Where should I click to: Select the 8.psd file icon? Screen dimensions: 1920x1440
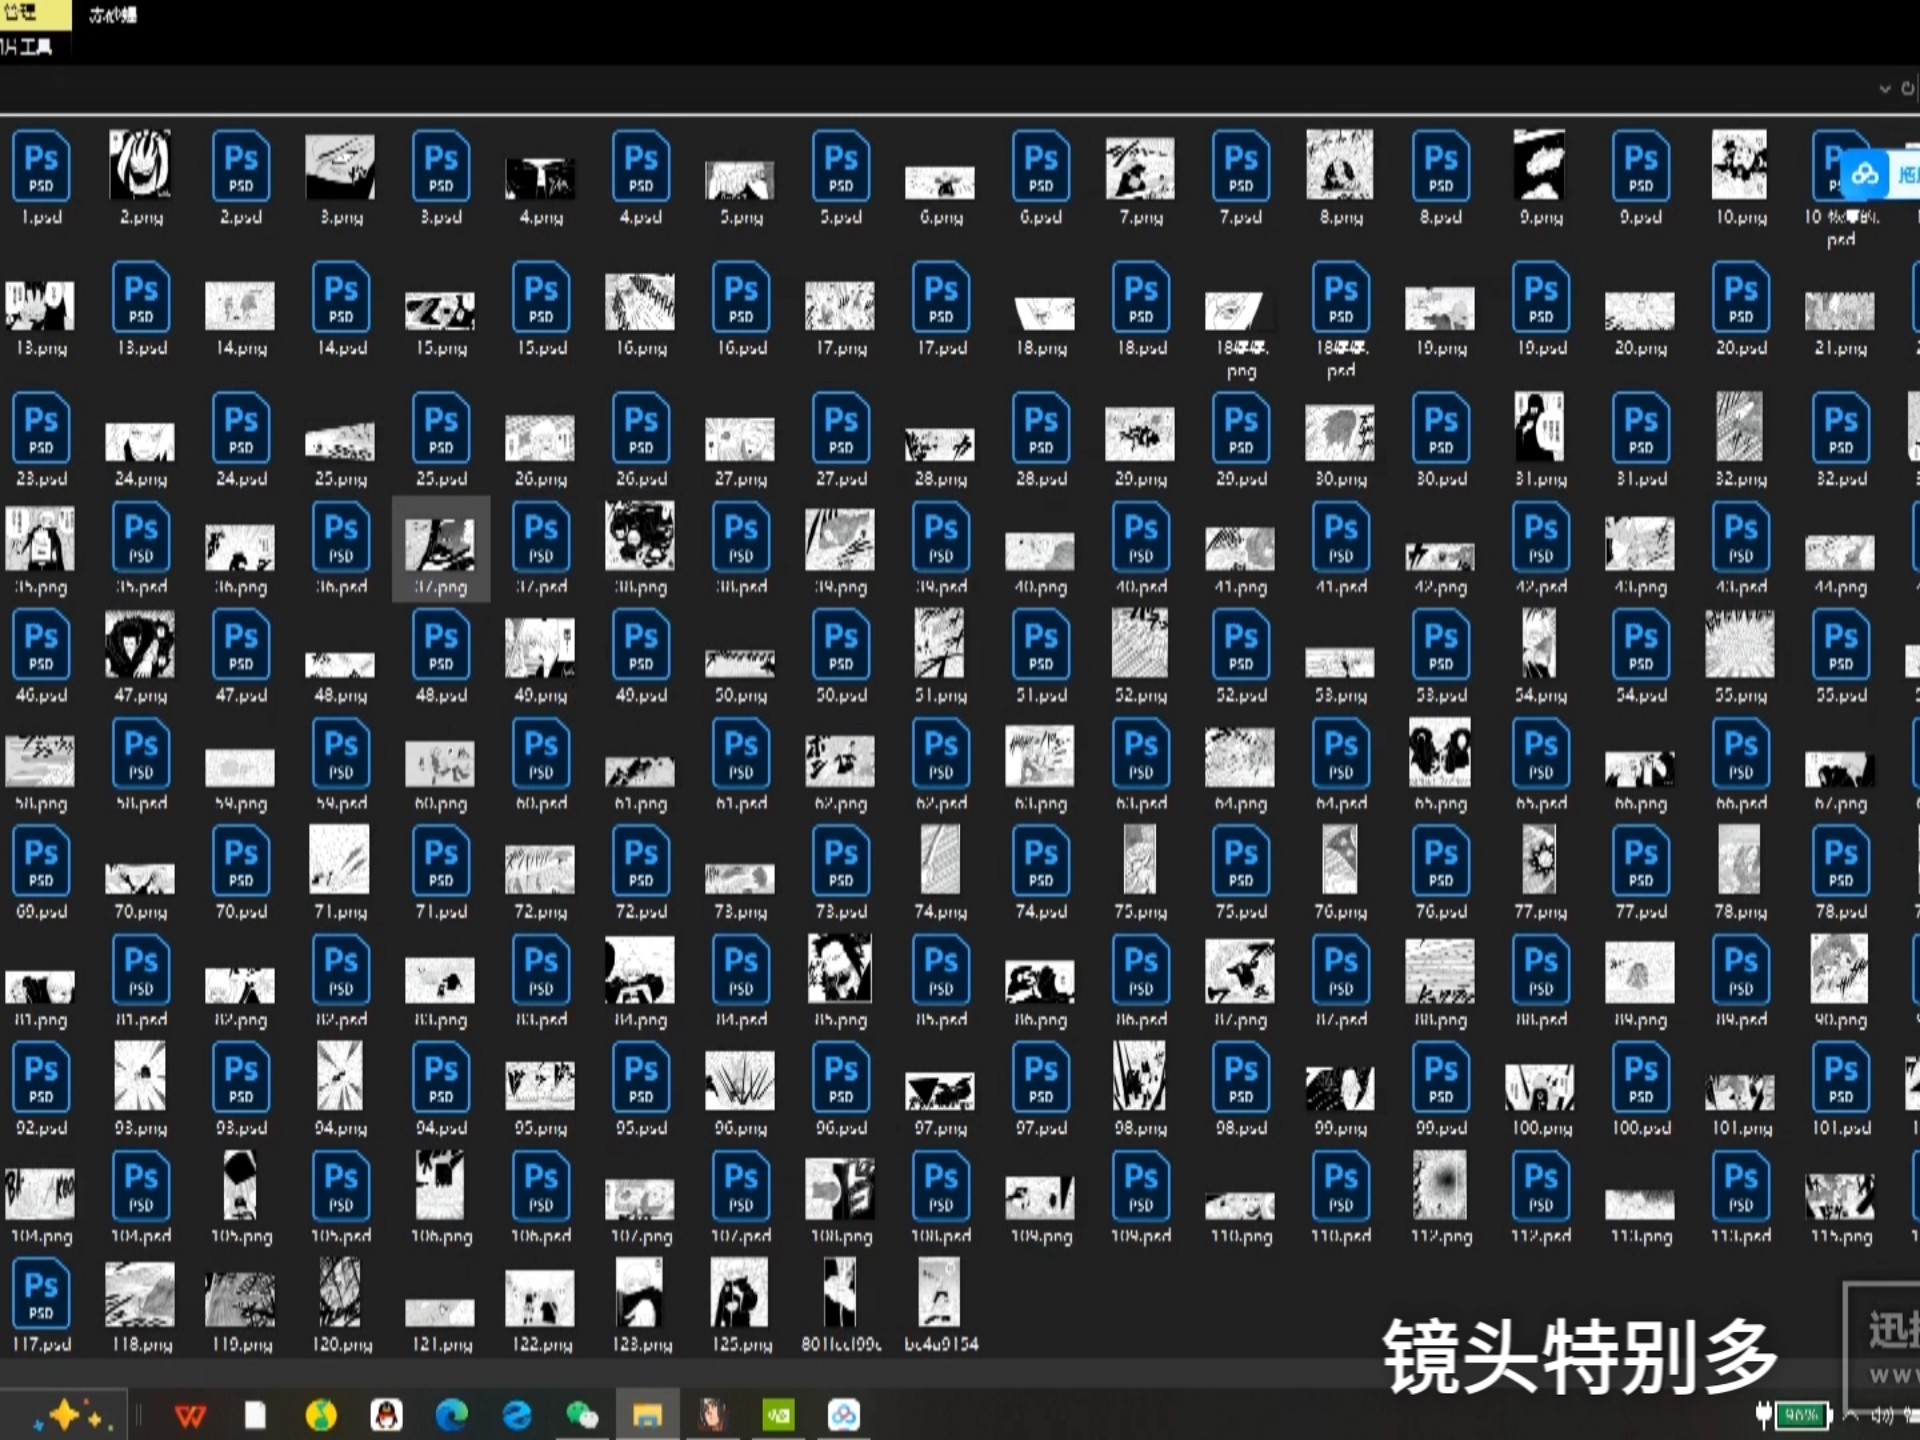click(1441, 166)
